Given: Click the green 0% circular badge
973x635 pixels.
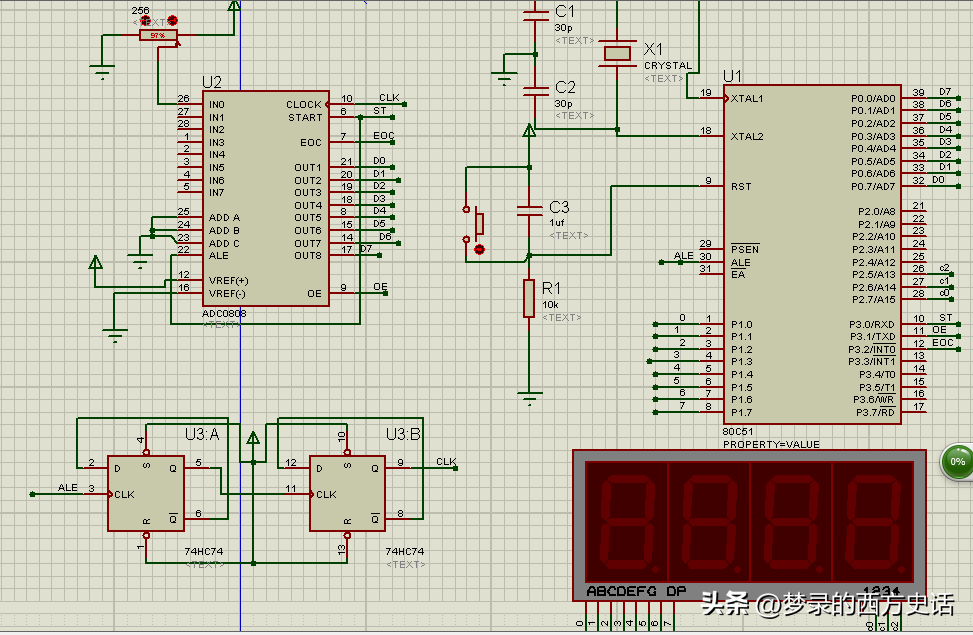Looking at the screenshot, I should tap(957, 461).
